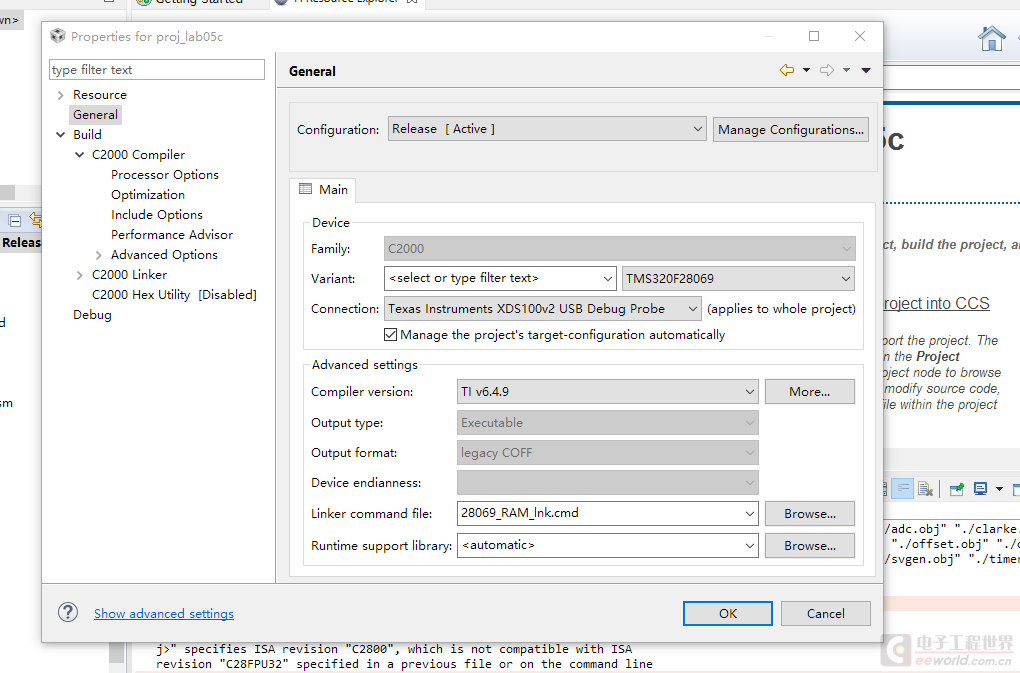Toggle the highlighted word wrap console icon

902,489
